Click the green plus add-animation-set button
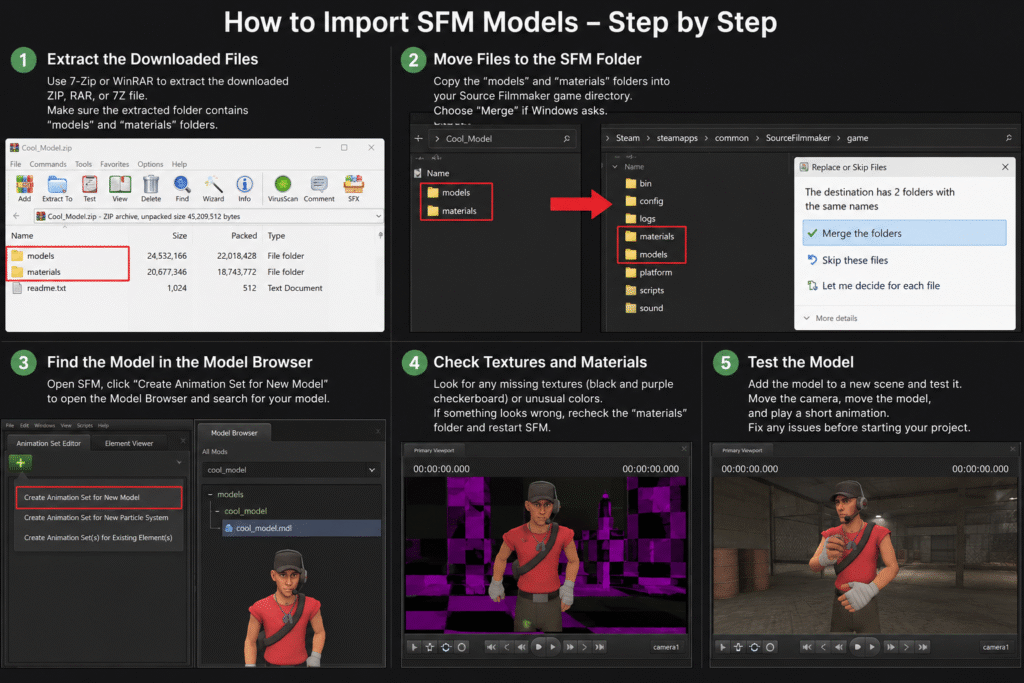The width and height of the screenshot is (1024, 683). [21, 463]
